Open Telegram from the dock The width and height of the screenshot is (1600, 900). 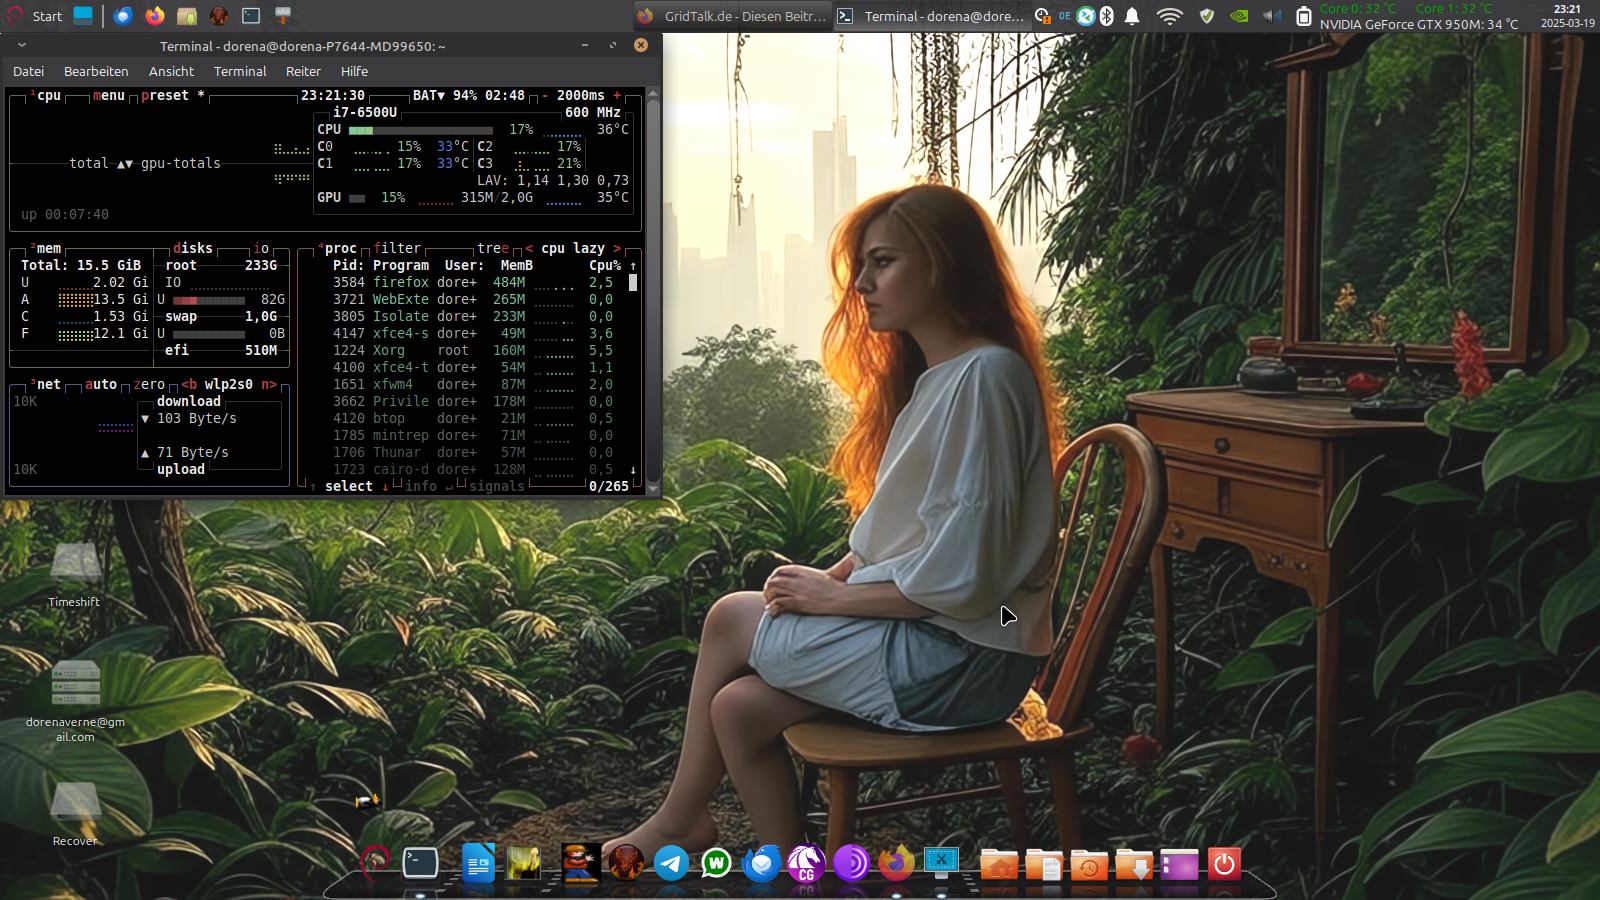click(x=671, y=863)
